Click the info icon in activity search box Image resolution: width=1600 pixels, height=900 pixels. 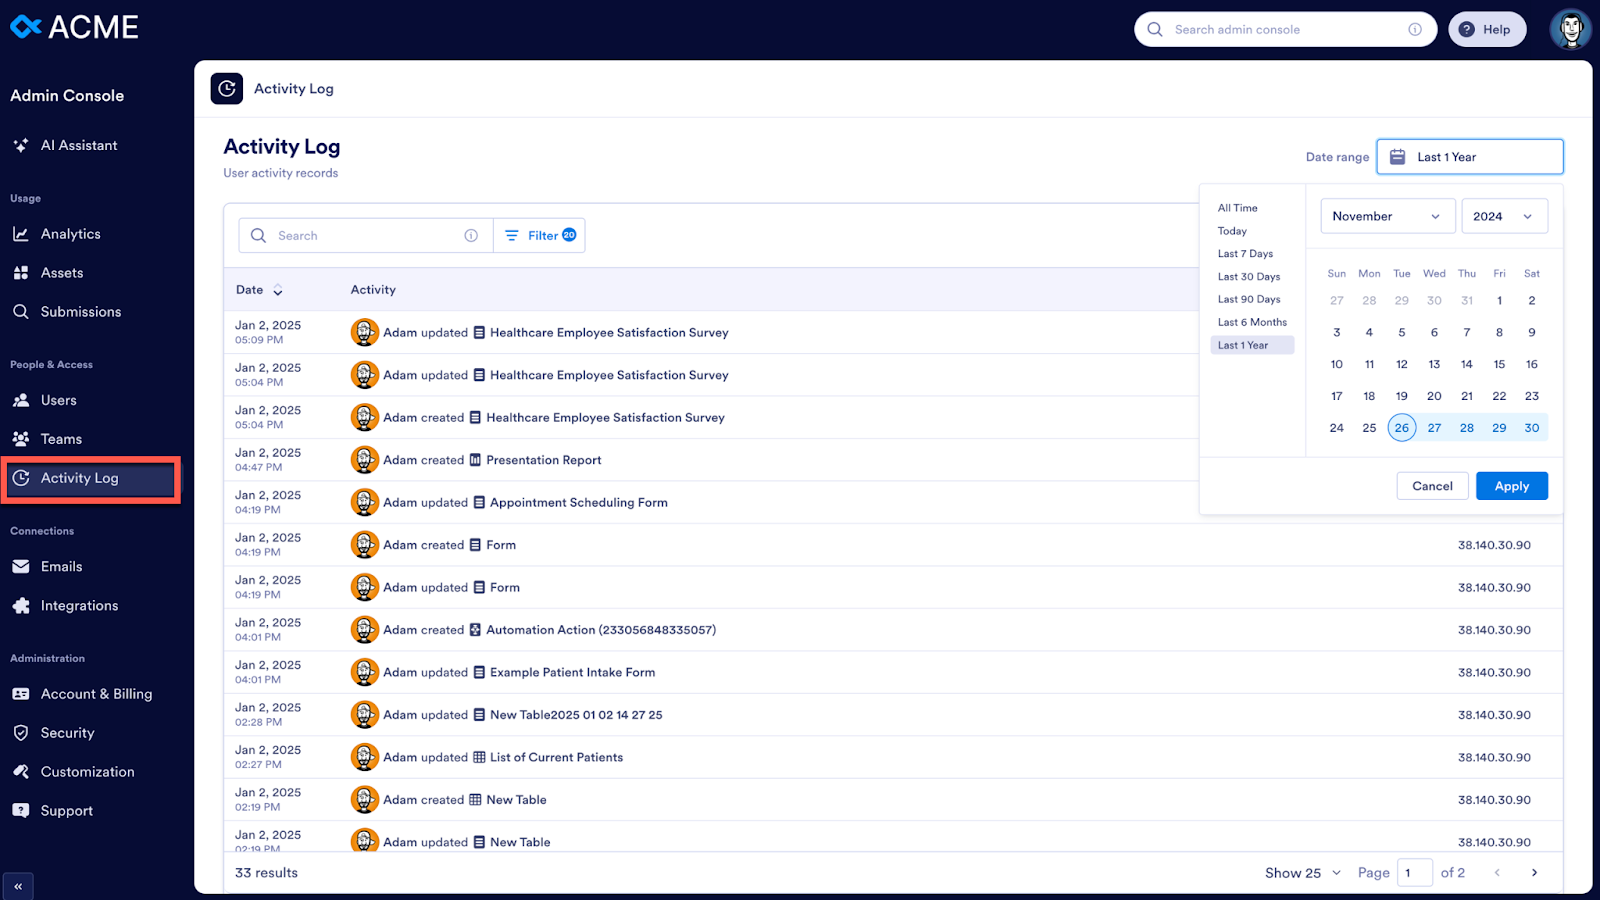tap(471, 236)
